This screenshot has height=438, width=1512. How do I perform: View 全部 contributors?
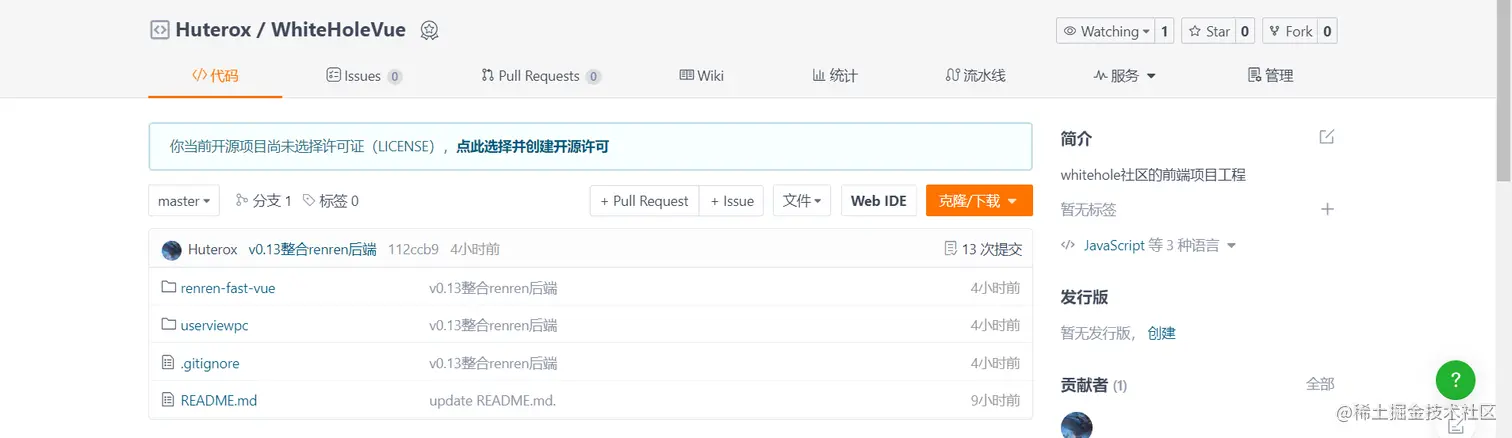pyautogui.click(x=1320, y=384)
